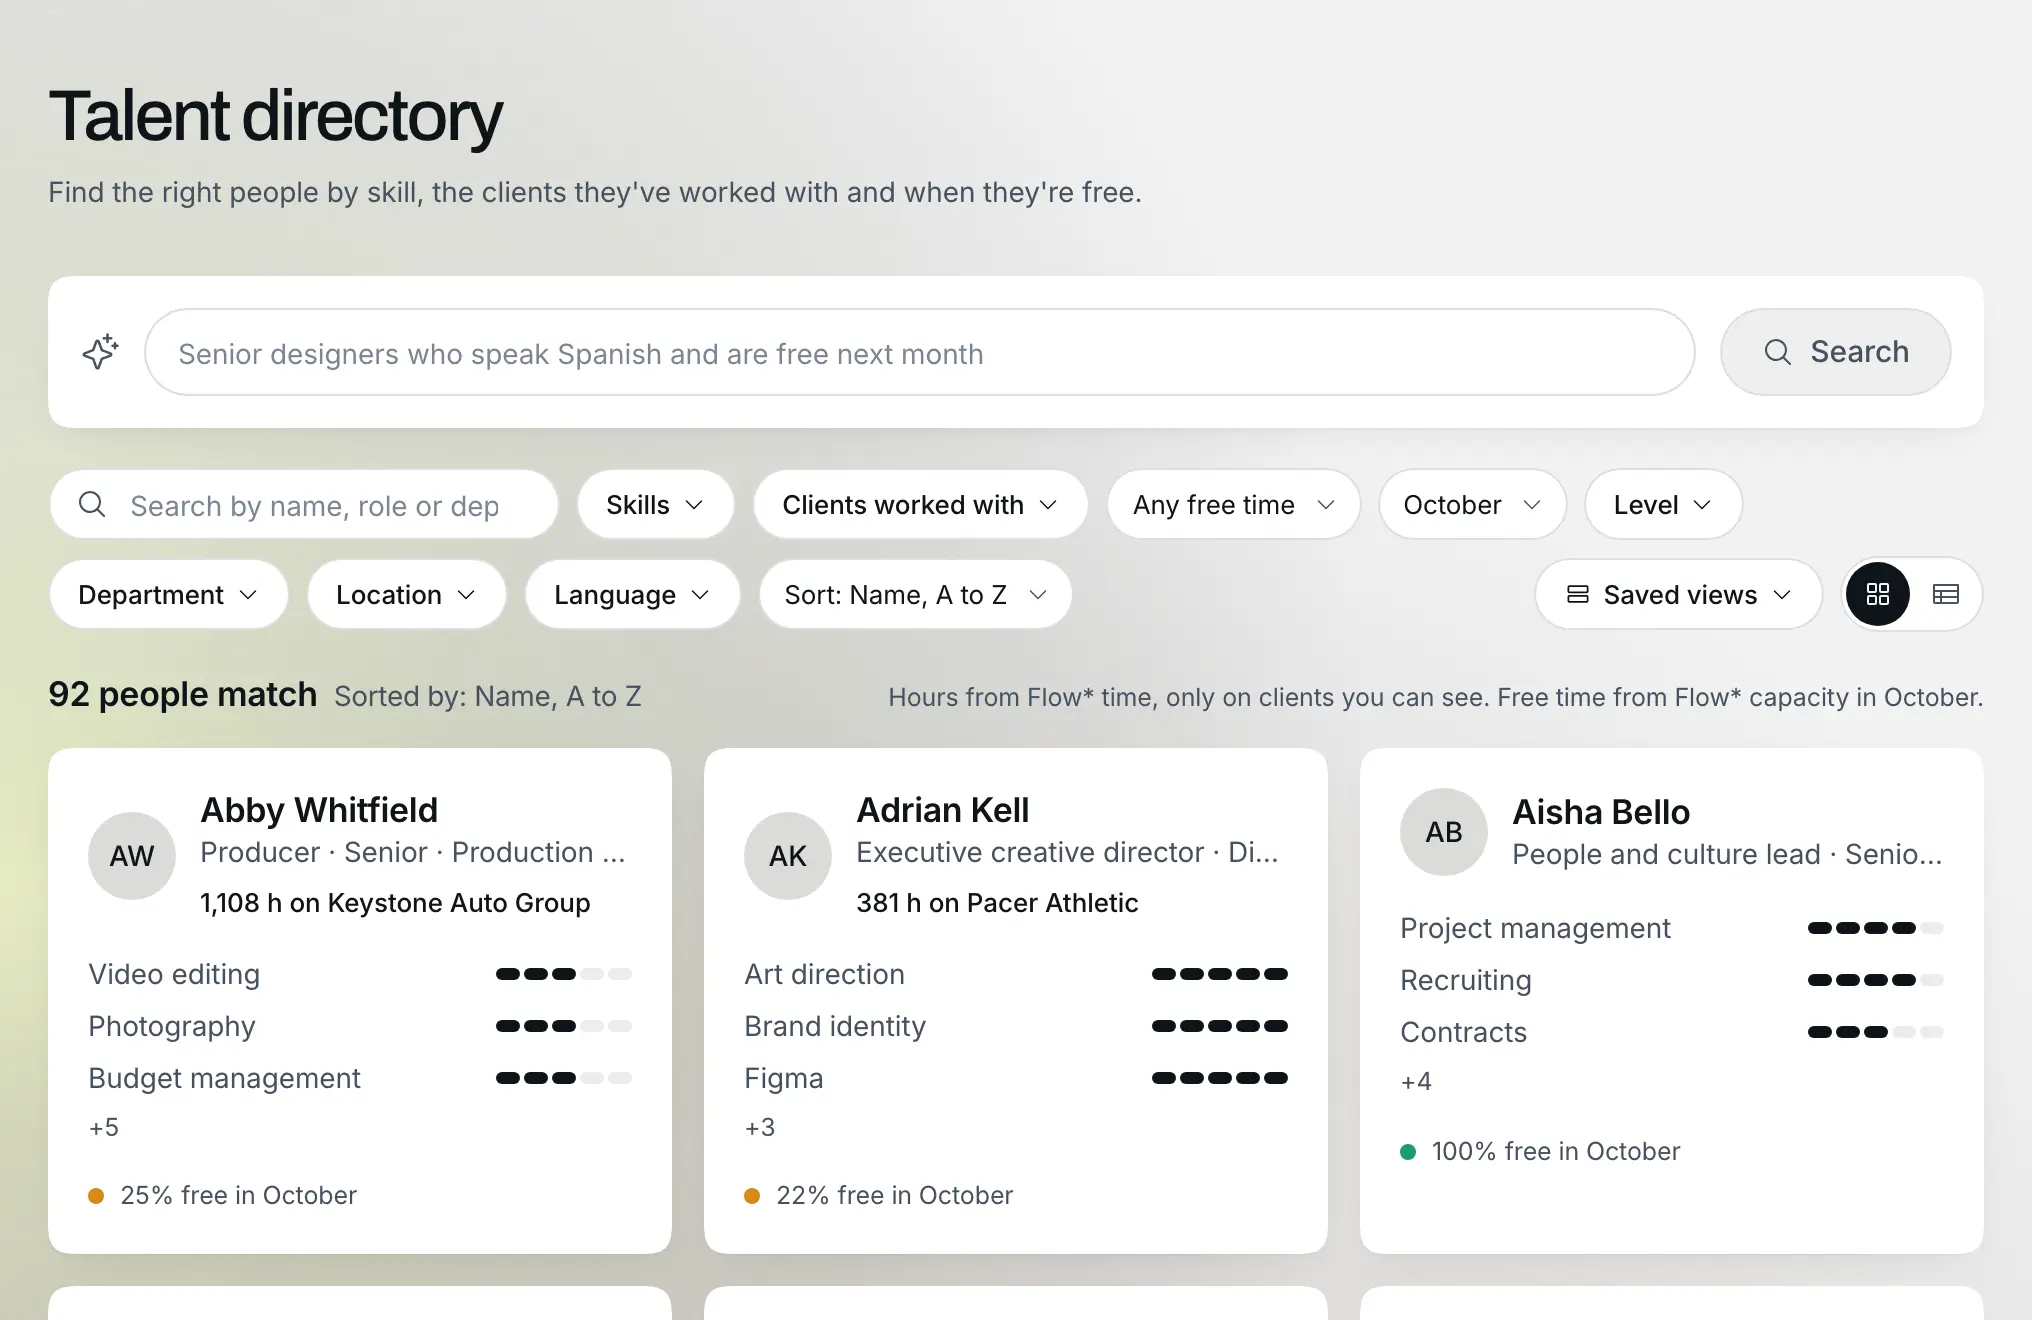The image size is (2032, 1320).
Task: Open Aisha Bello's profile name
Action: pyautogui.click(x=1601, y=812)
